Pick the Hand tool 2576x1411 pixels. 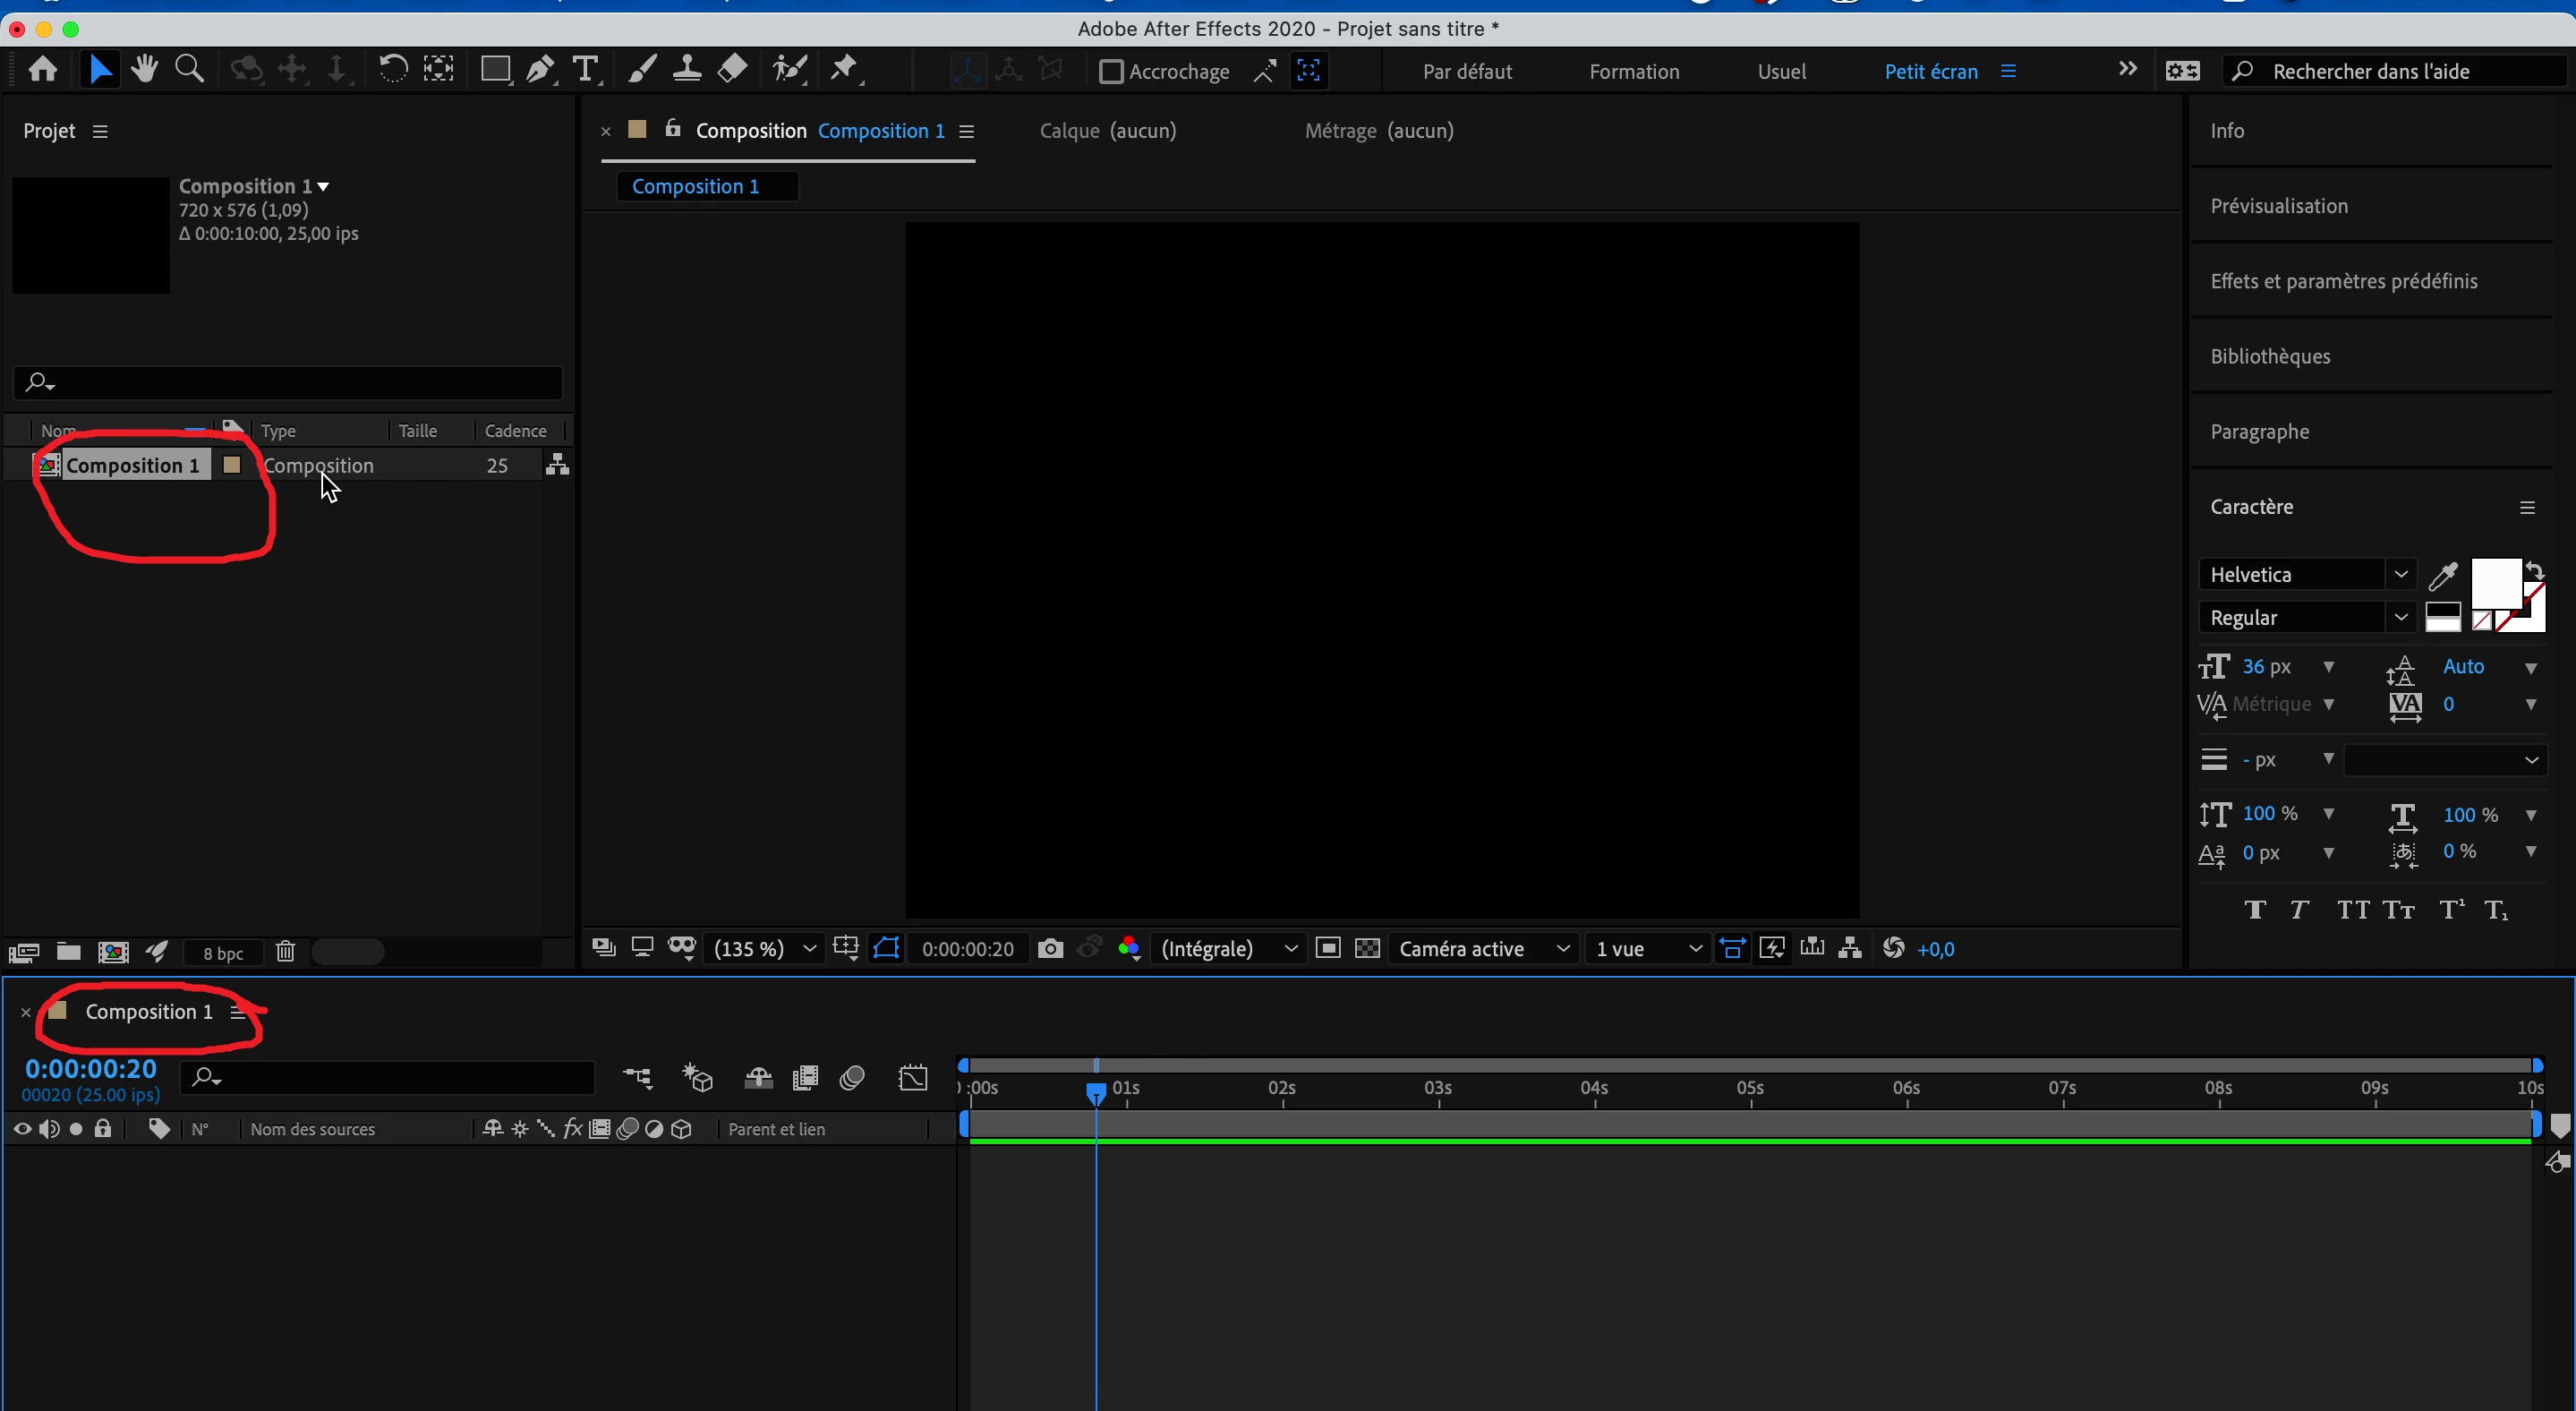144,70
